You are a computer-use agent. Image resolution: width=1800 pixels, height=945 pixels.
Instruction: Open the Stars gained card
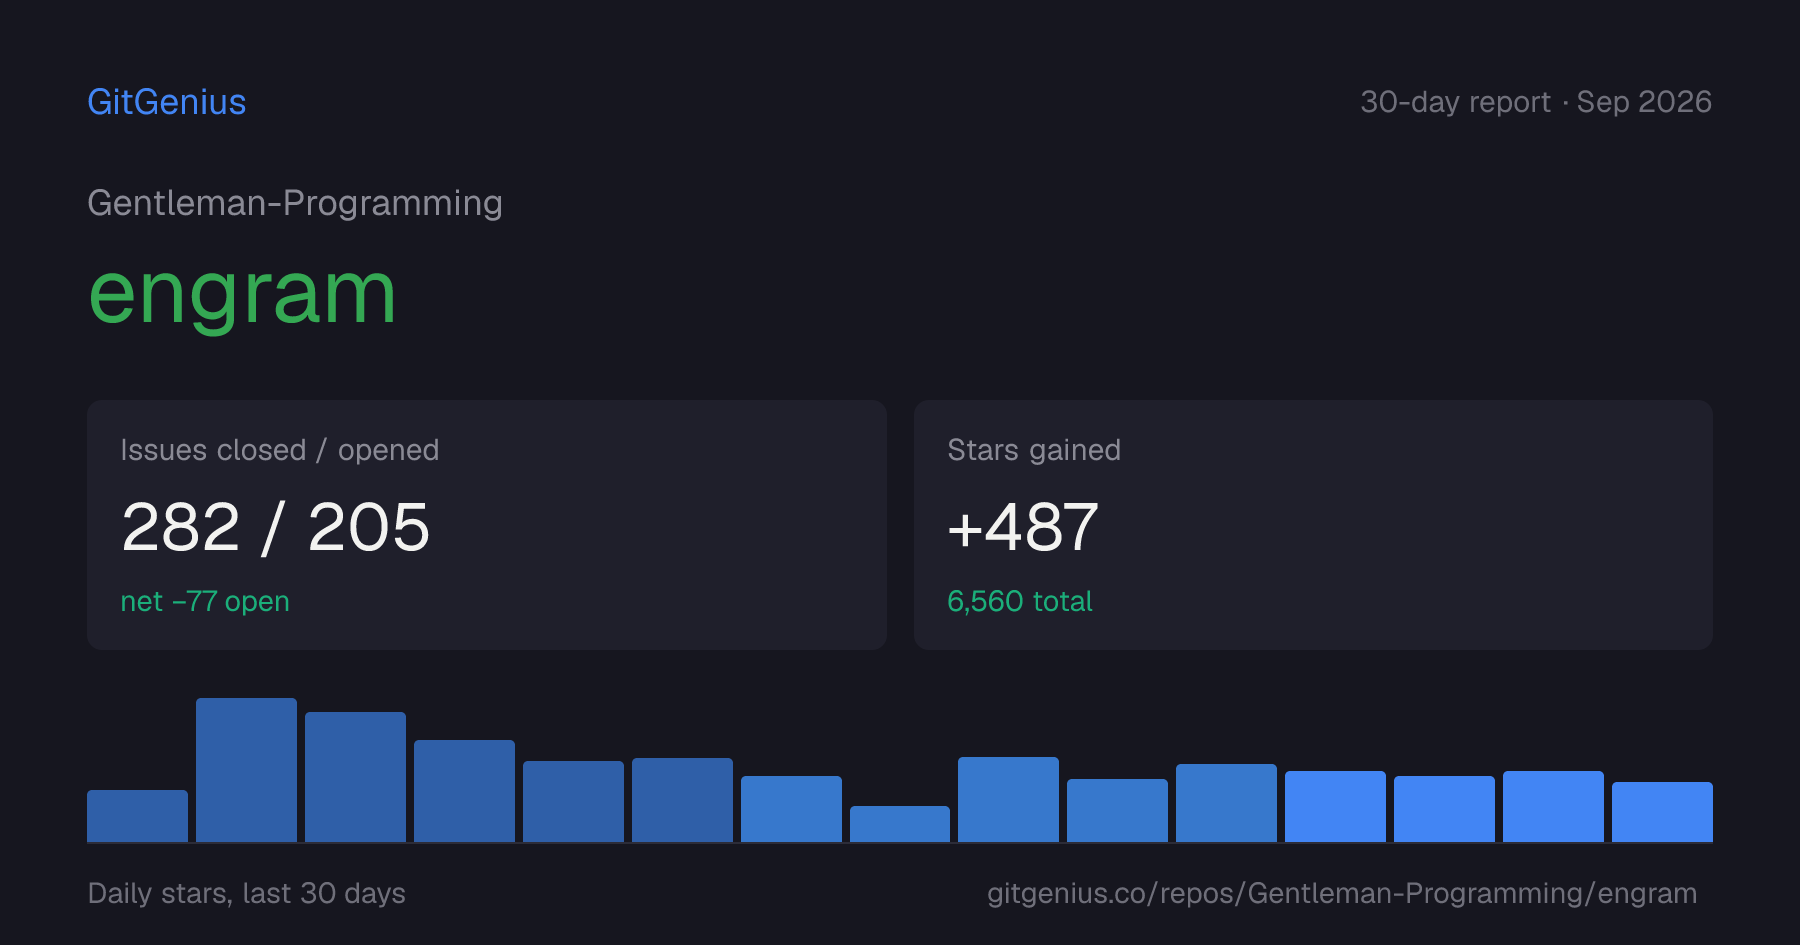(x=1313, y=525)
